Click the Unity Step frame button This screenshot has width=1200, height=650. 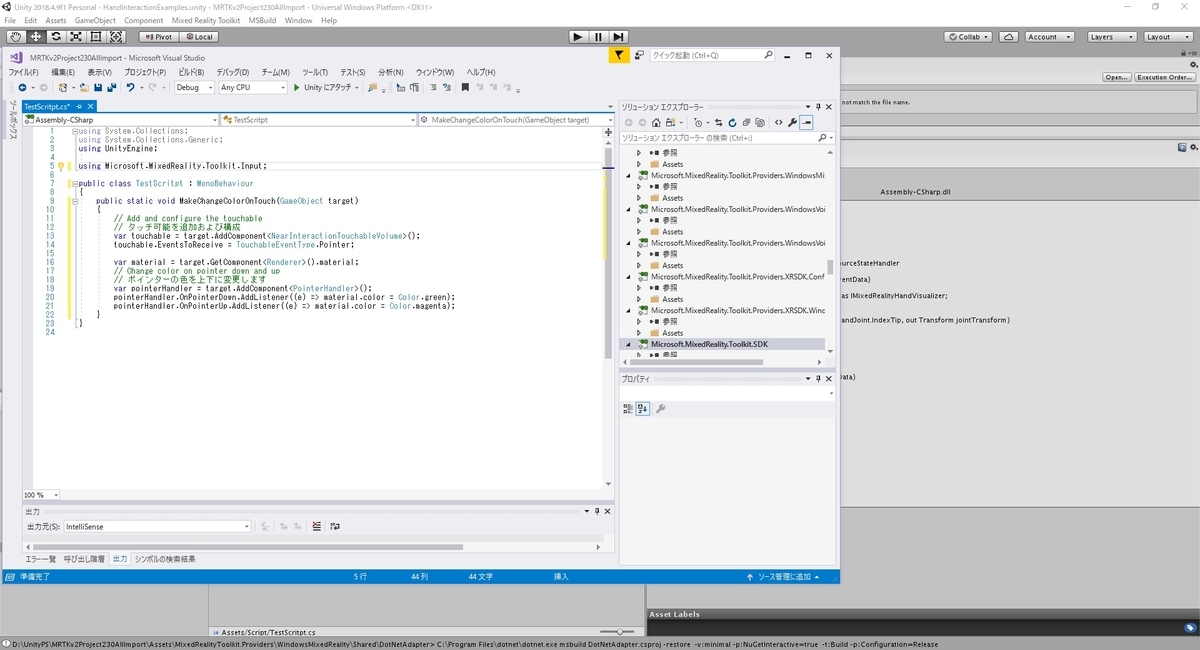(619, 37)
